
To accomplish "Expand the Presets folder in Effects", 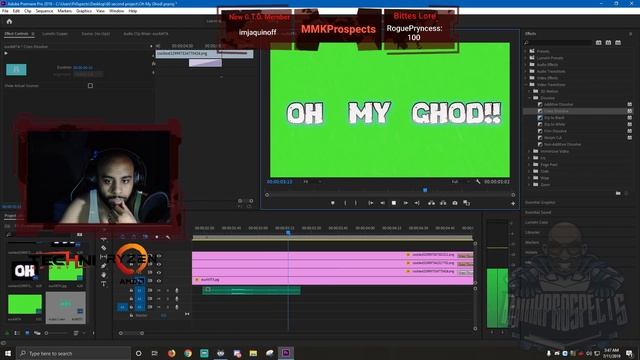I will click(526, 51).
